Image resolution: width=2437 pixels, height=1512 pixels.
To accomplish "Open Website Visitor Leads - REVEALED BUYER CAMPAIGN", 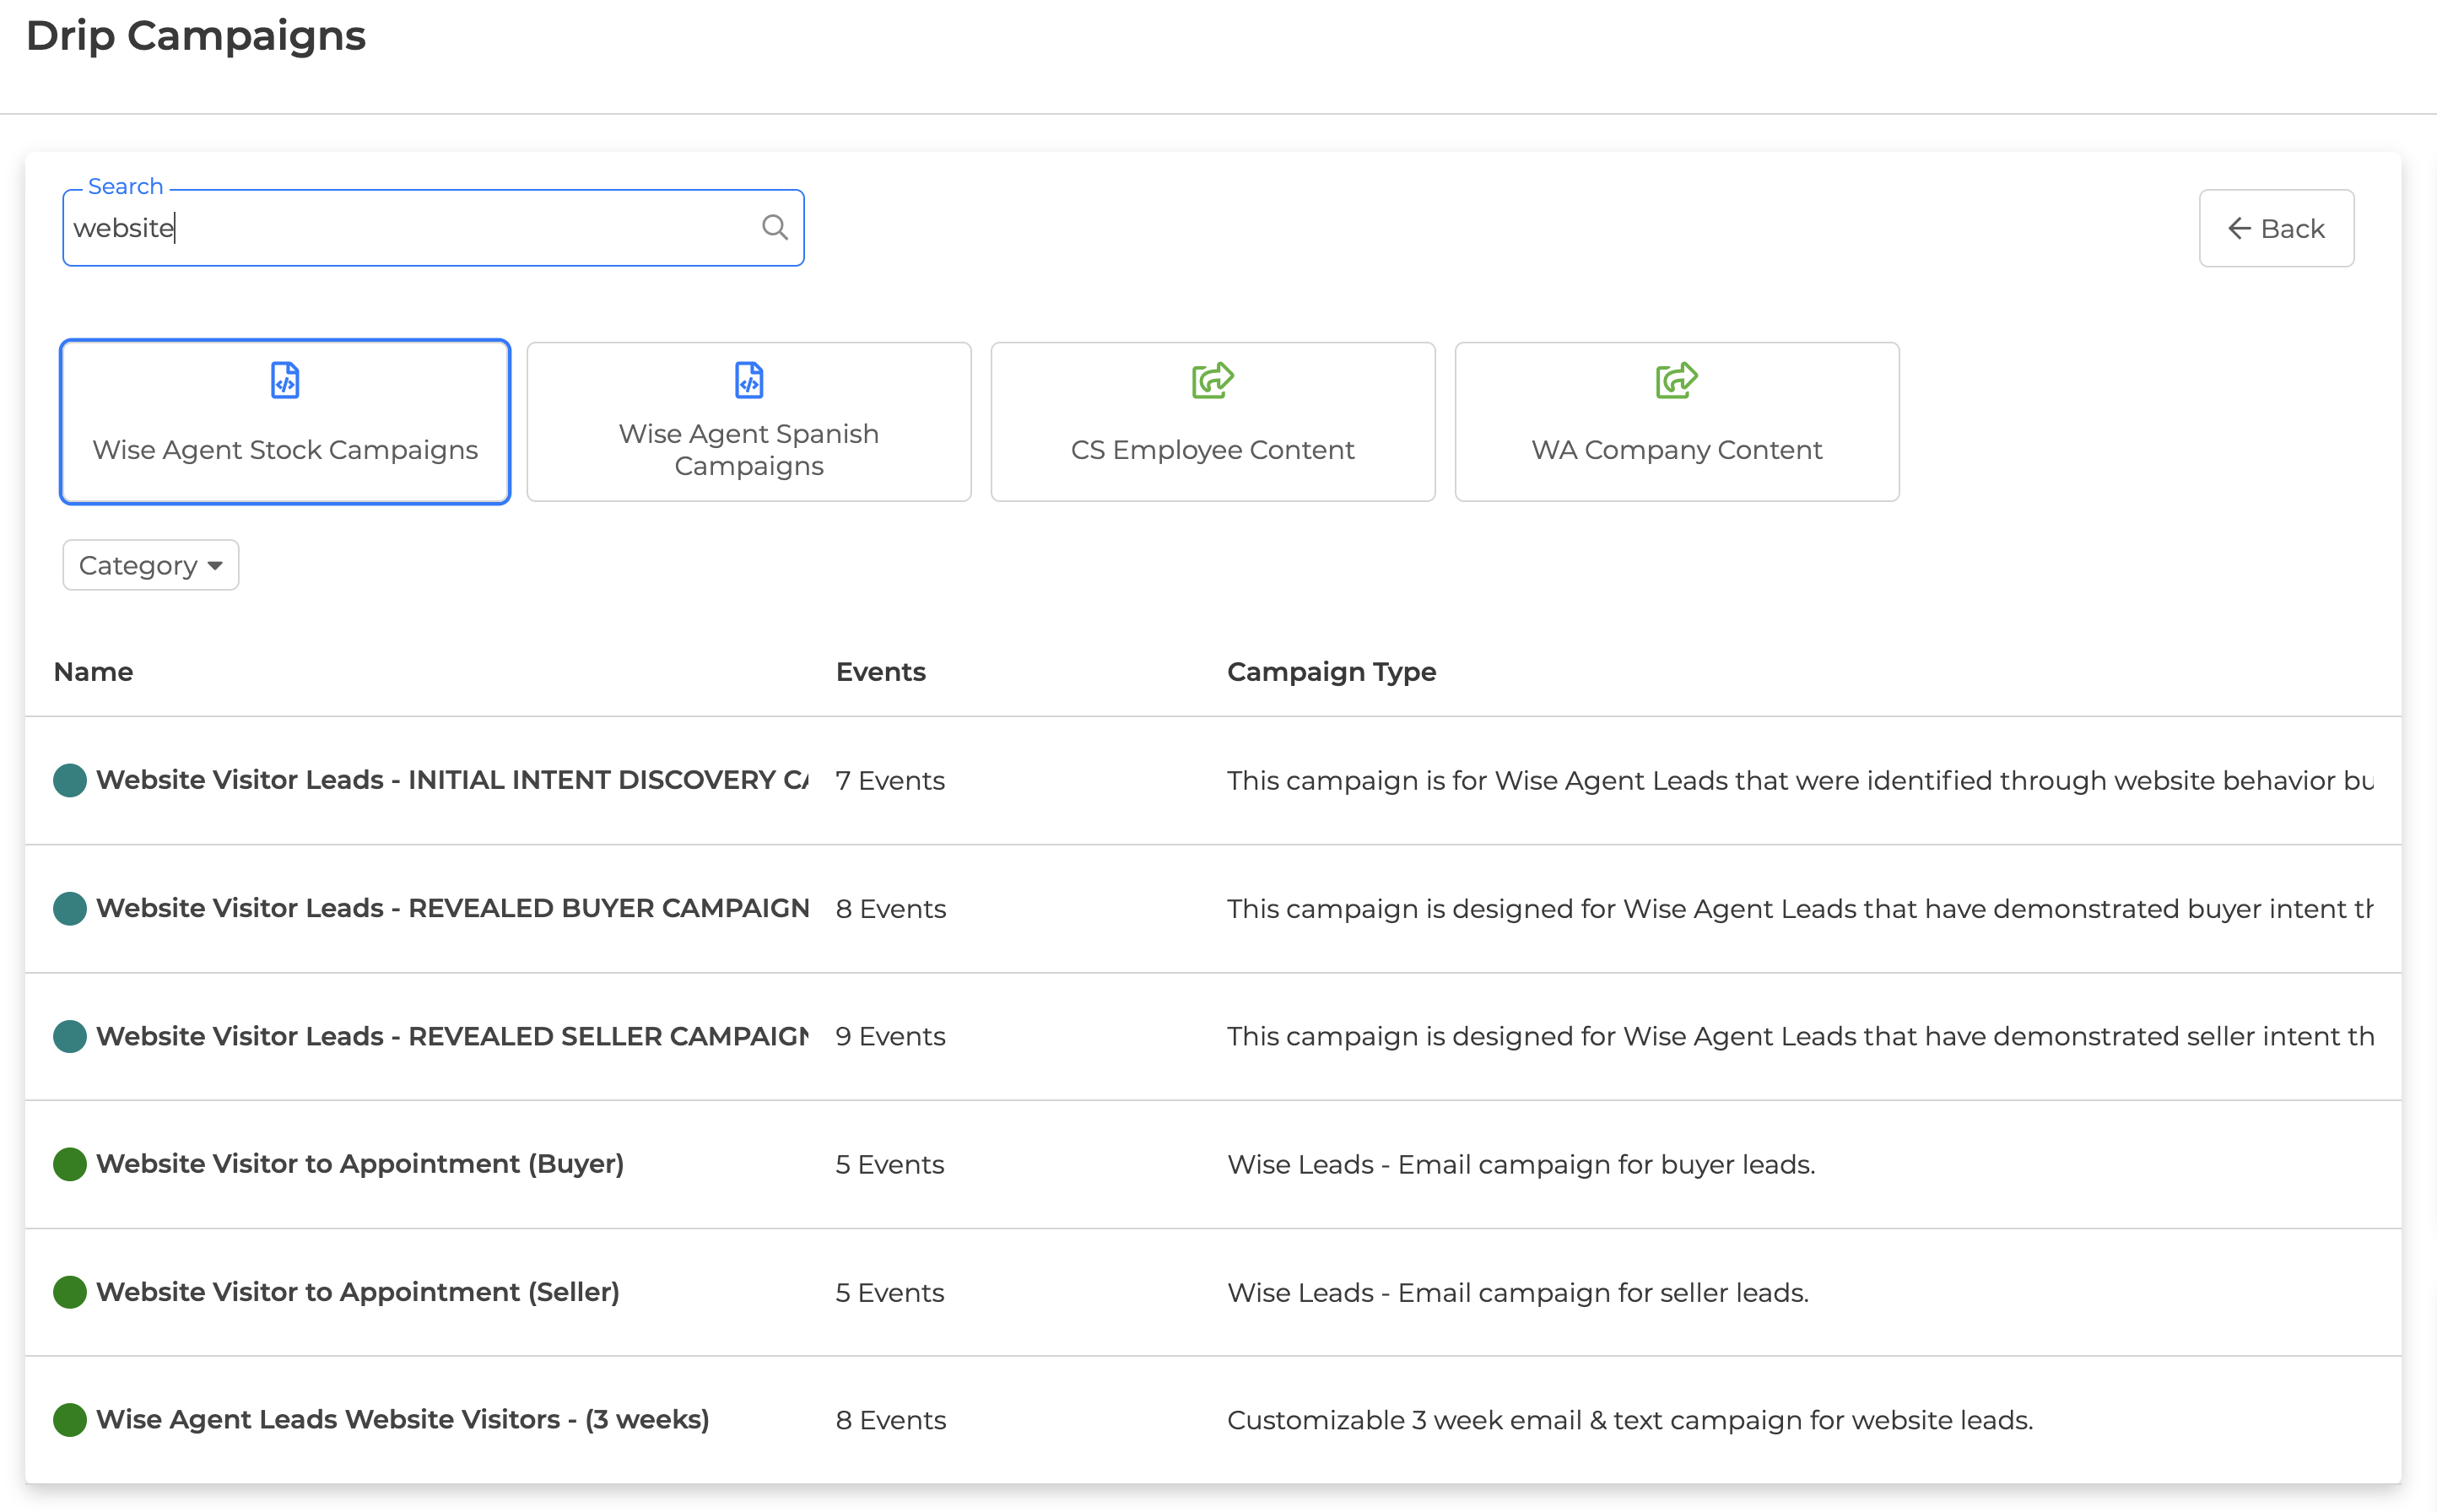I will [x=452, y=908].
